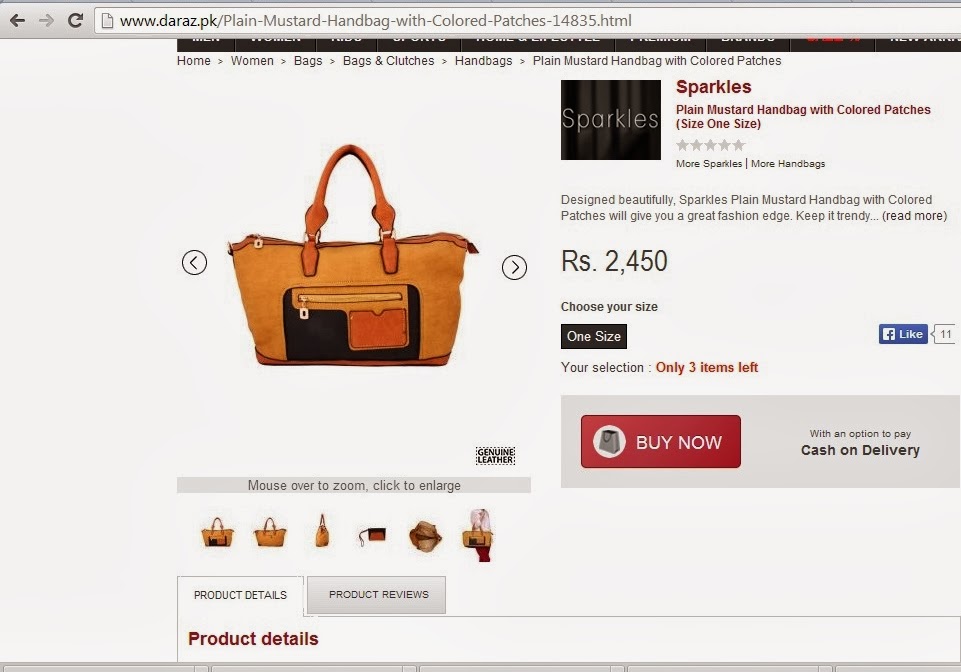Screen dimensions: 961x672
Task: Open the More Handbags link
Action: click(788, 164)
